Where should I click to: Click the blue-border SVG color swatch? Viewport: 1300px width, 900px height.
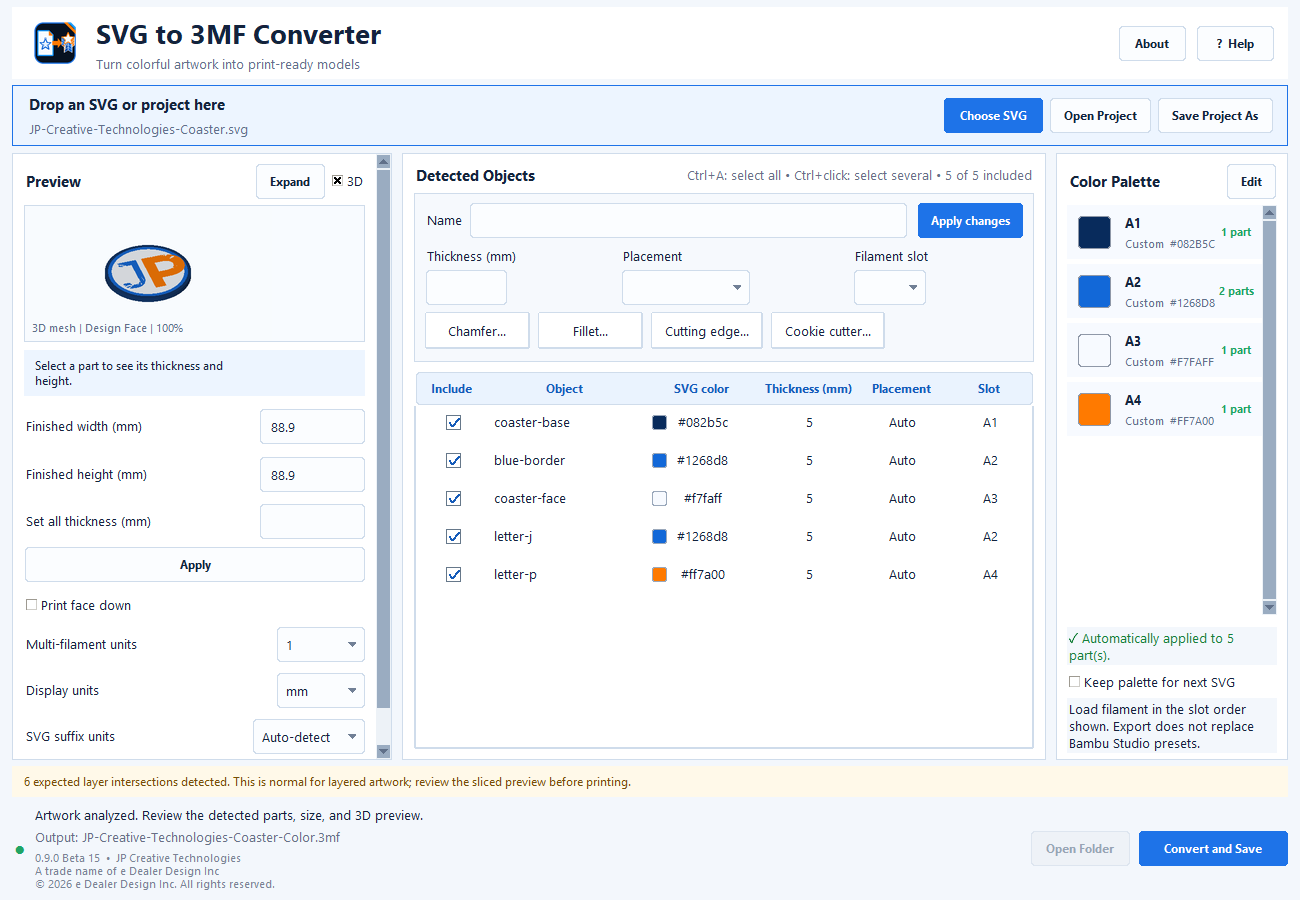click(659, 461)
